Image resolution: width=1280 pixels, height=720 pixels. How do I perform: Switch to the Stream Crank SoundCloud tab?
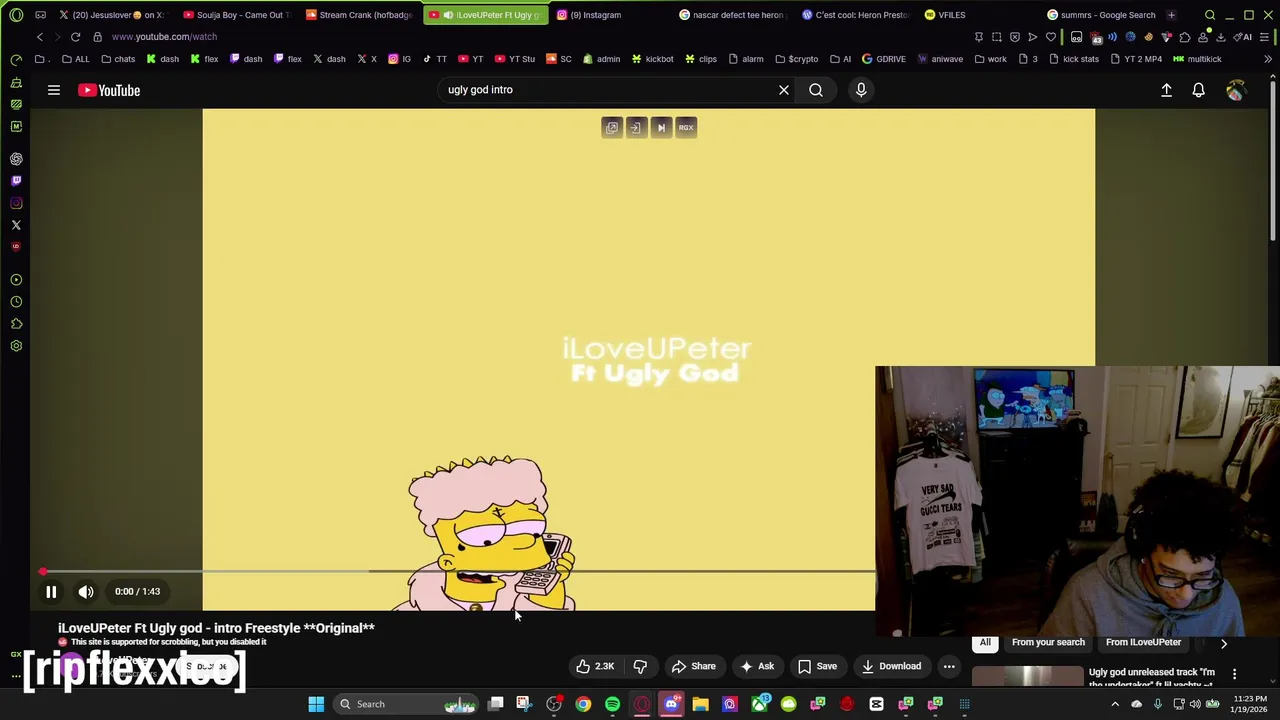[360, 15]
